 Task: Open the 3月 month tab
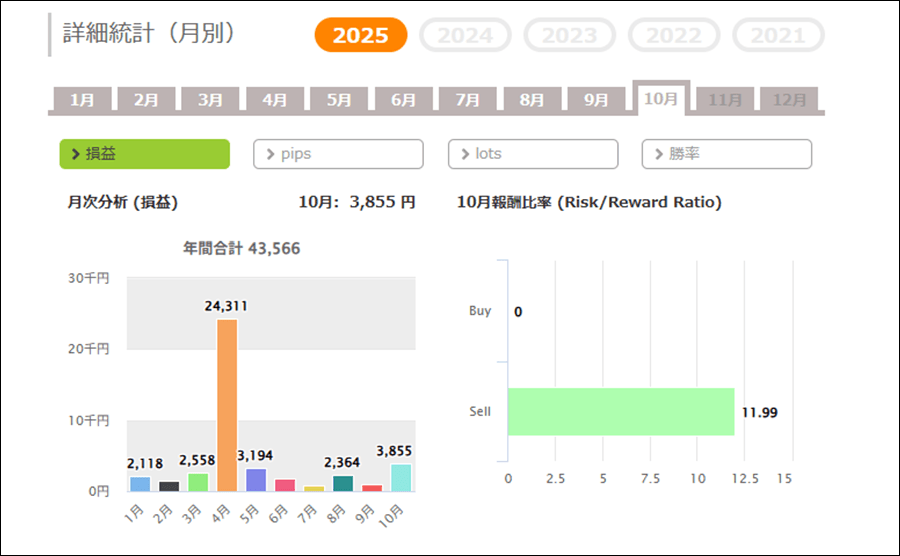211,99
